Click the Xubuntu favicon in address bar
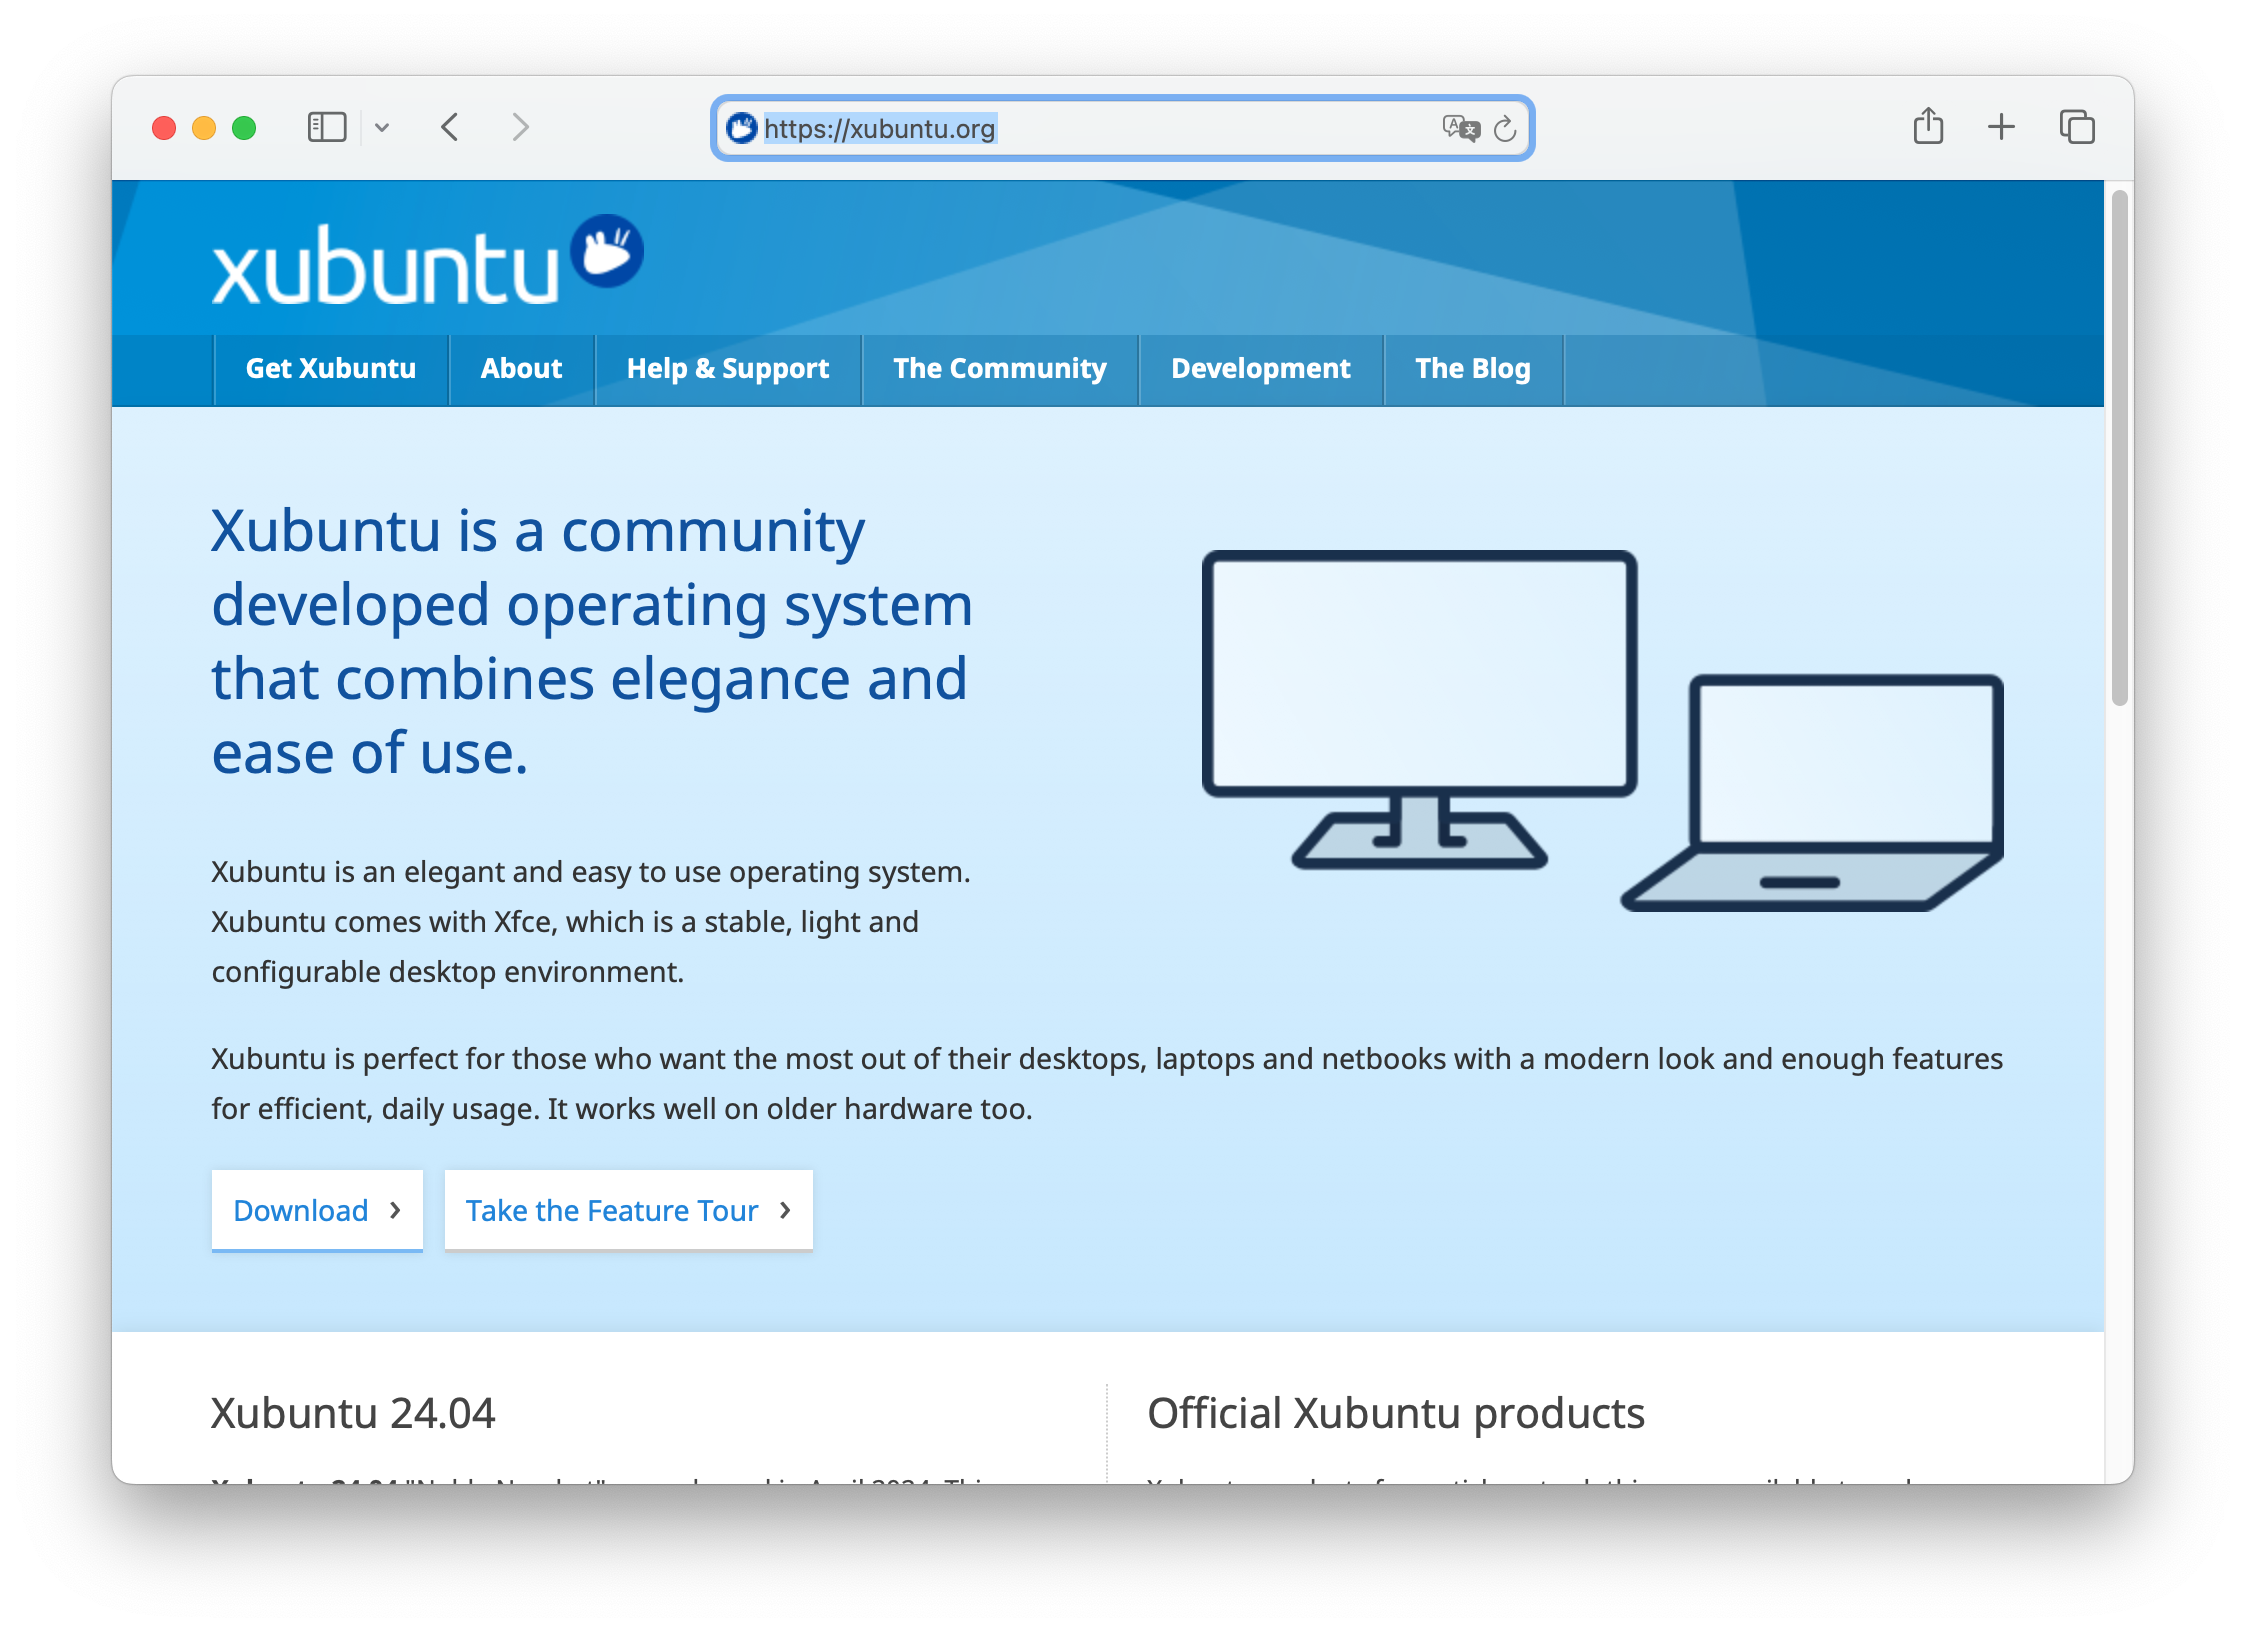The width and height of the screenshot is (2246, 1632). tap(741, 128)
